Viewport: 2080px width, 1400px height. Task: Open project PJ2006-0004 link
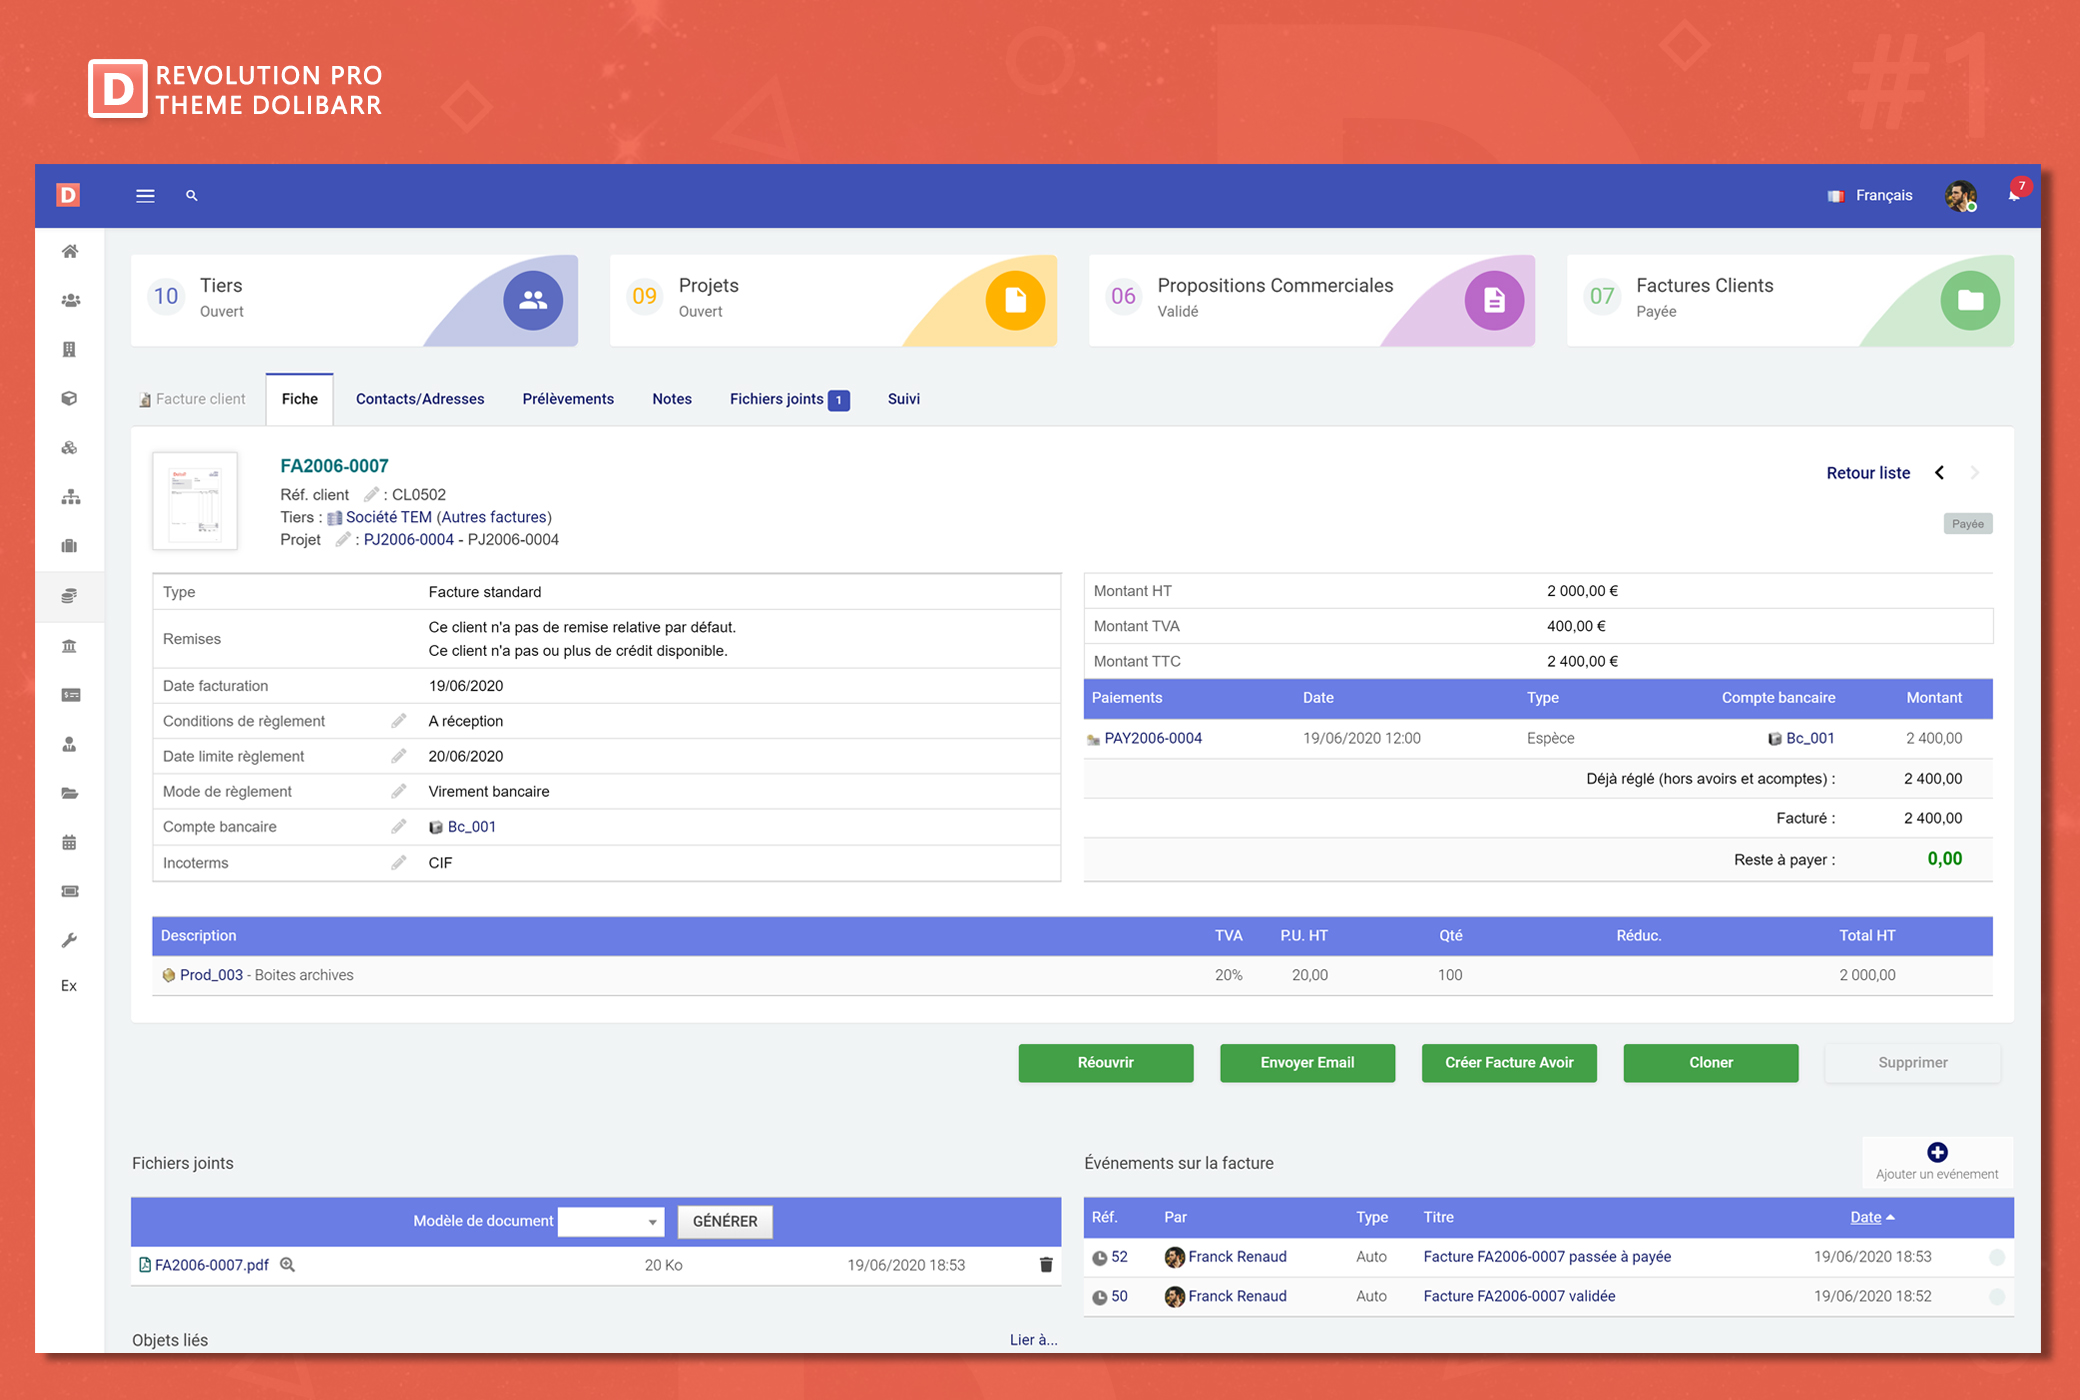409,540
